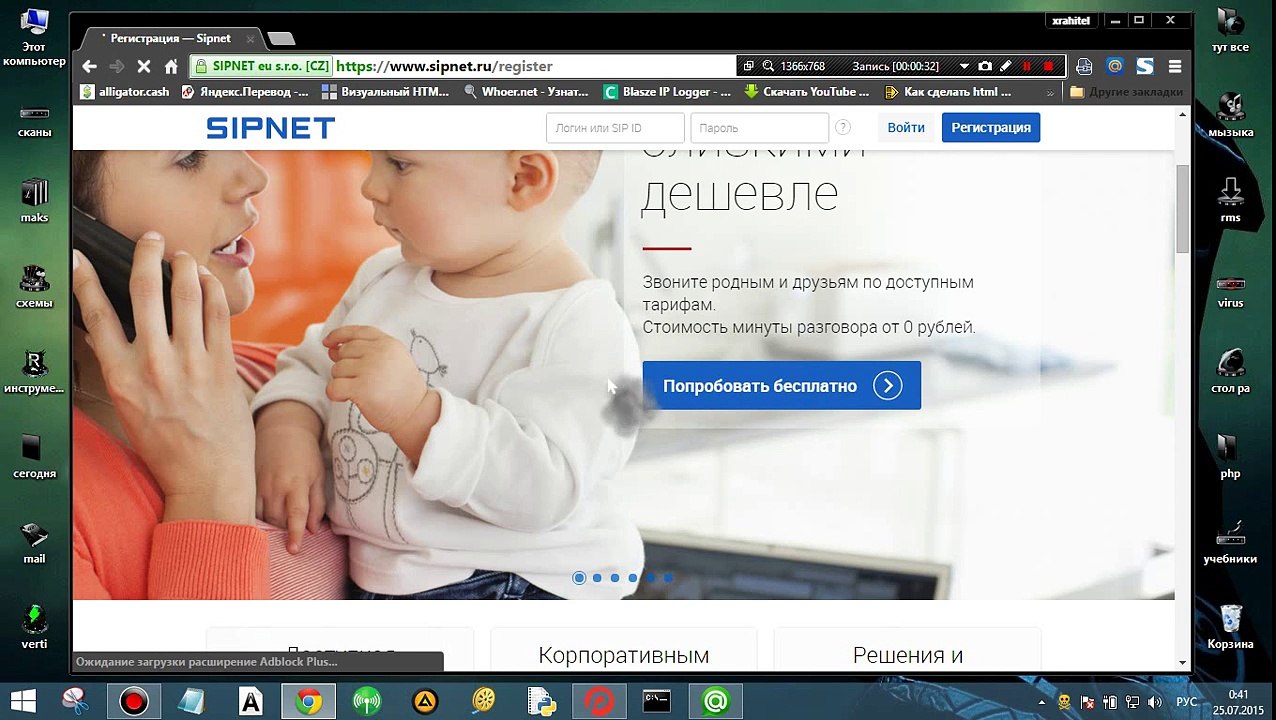Open the AIMP orange triangle taskbar icon
The image size is (1276, 720).
pyautogui.click(x=425, y=701)
